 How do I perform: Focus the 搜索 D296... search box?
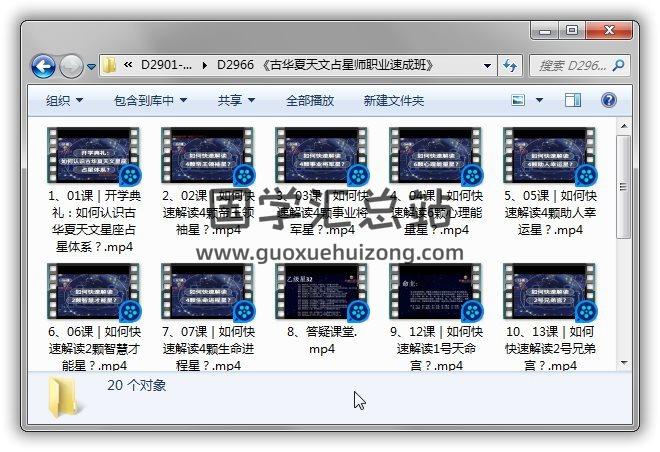(572, 66)
